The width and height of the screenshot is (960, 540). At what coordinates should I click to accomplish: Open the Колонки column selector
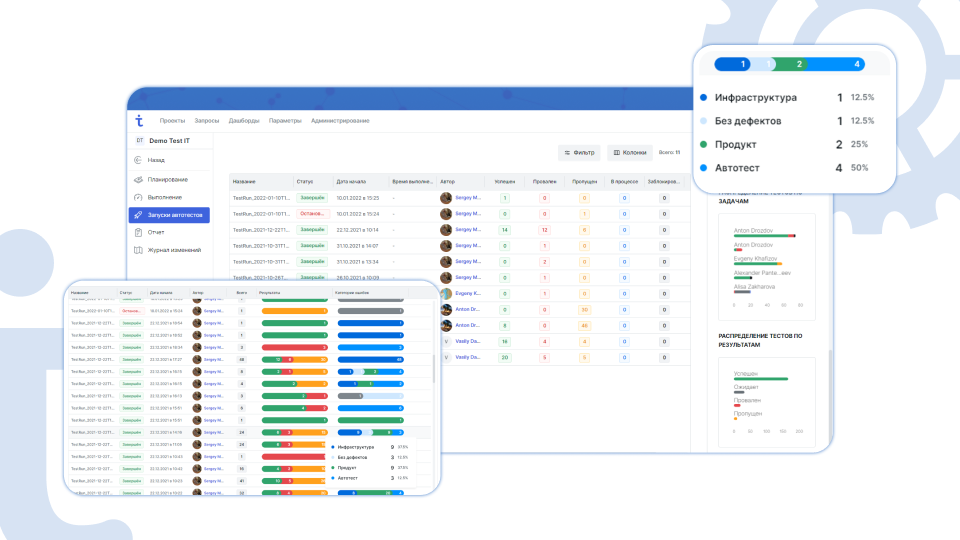click(629, 153)
